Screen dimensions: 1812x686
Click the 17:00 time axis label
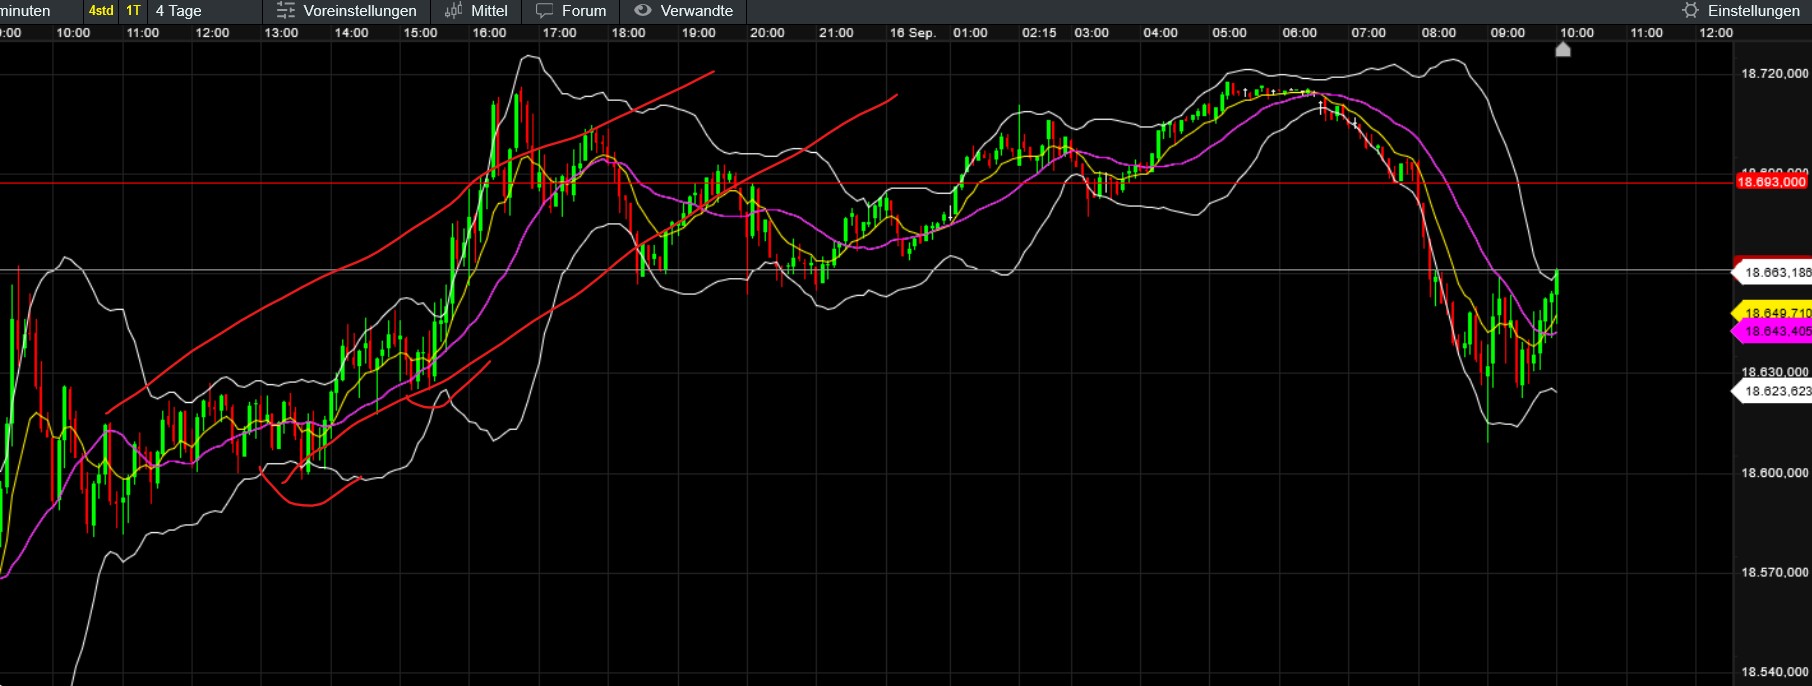click(559, 33)
